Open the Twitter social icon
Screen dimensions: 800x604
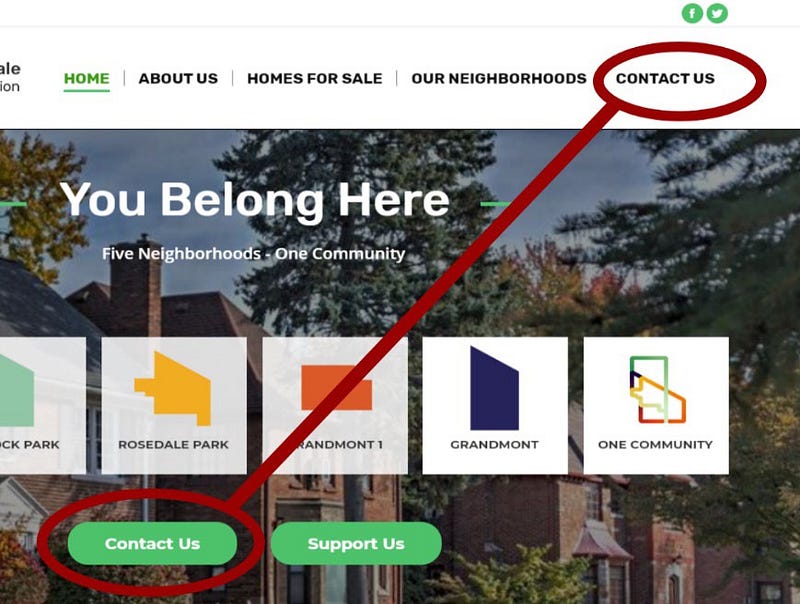tap(717, 13)
